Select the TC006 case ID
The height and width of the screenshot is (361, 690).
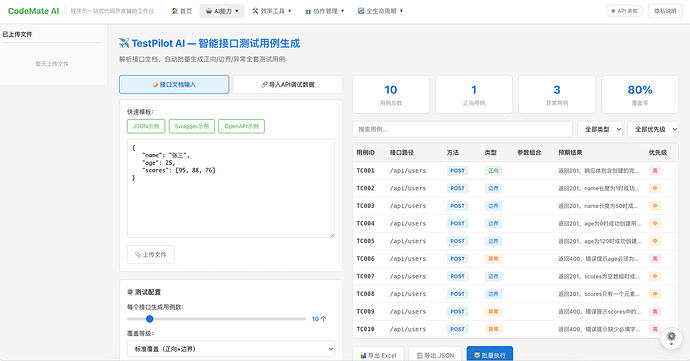click(x=365, y=258)
